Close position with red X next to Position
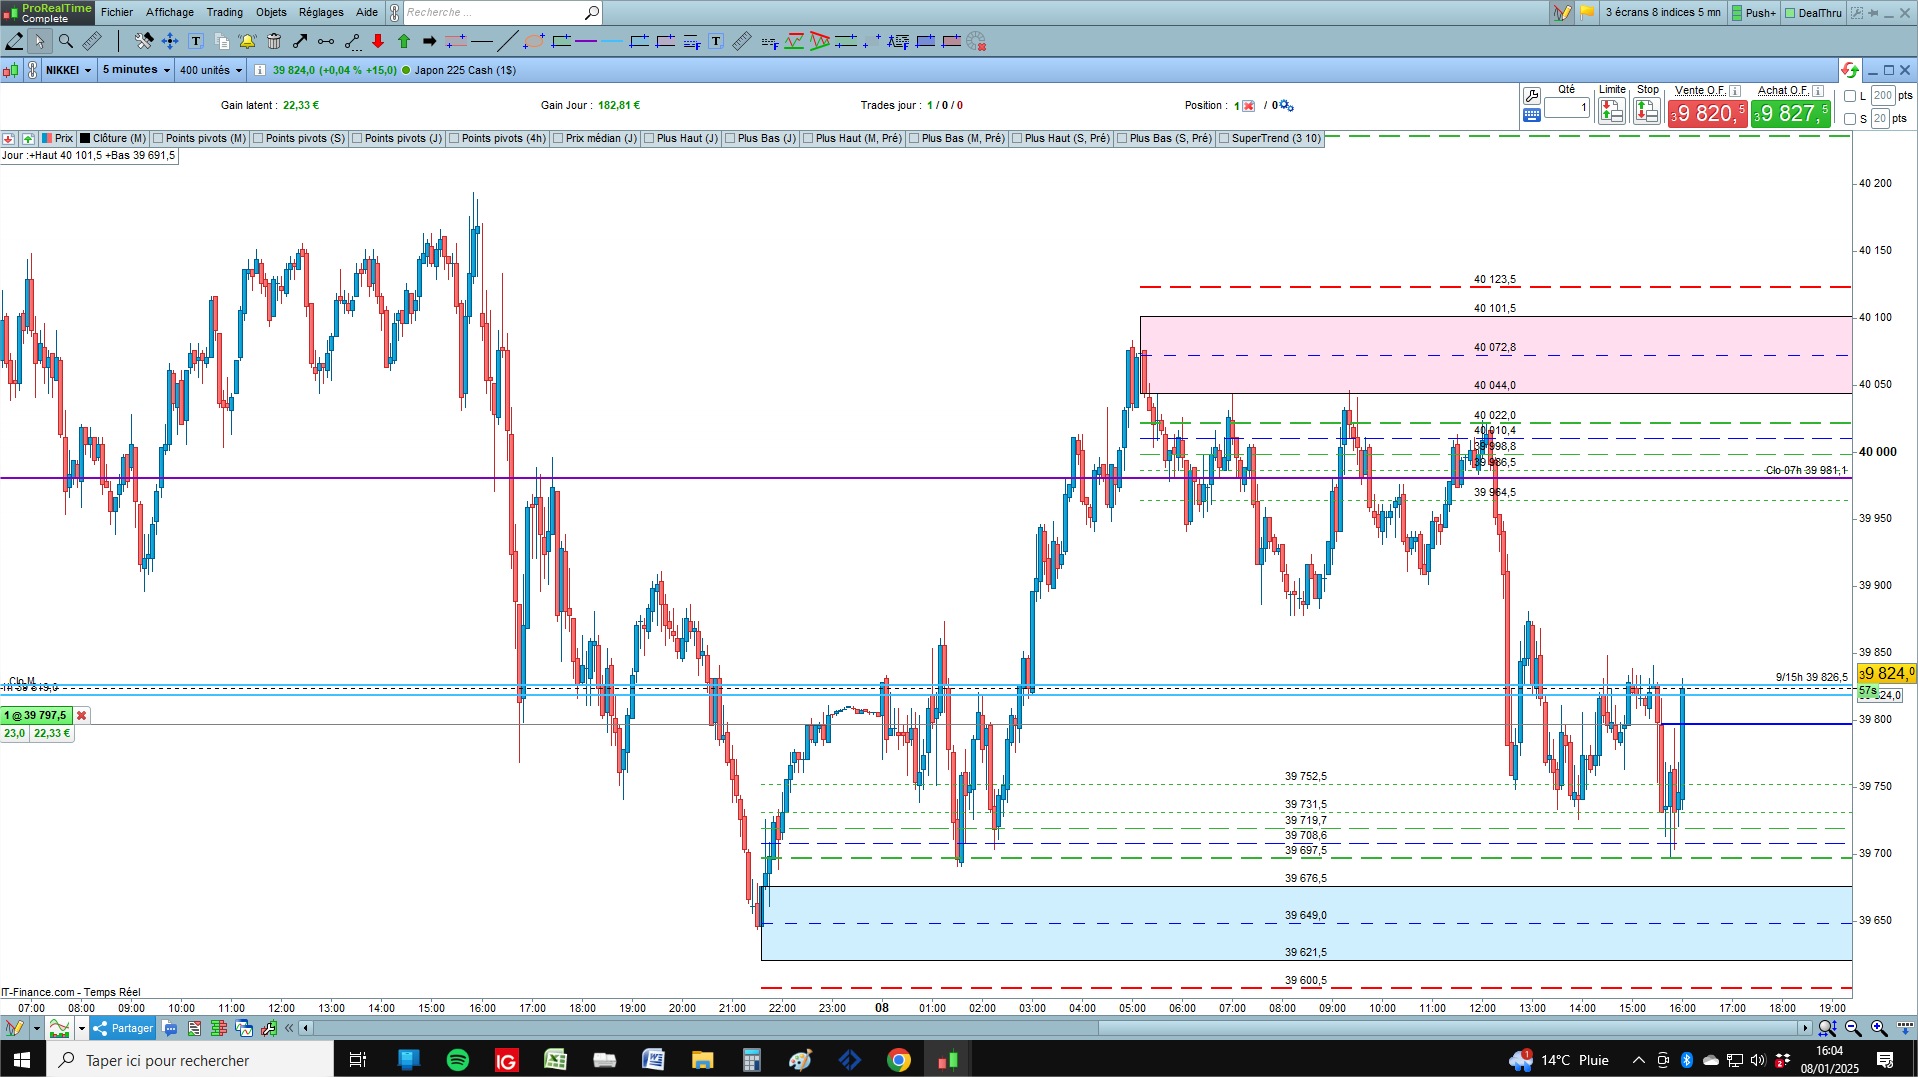 point(1248,106)
